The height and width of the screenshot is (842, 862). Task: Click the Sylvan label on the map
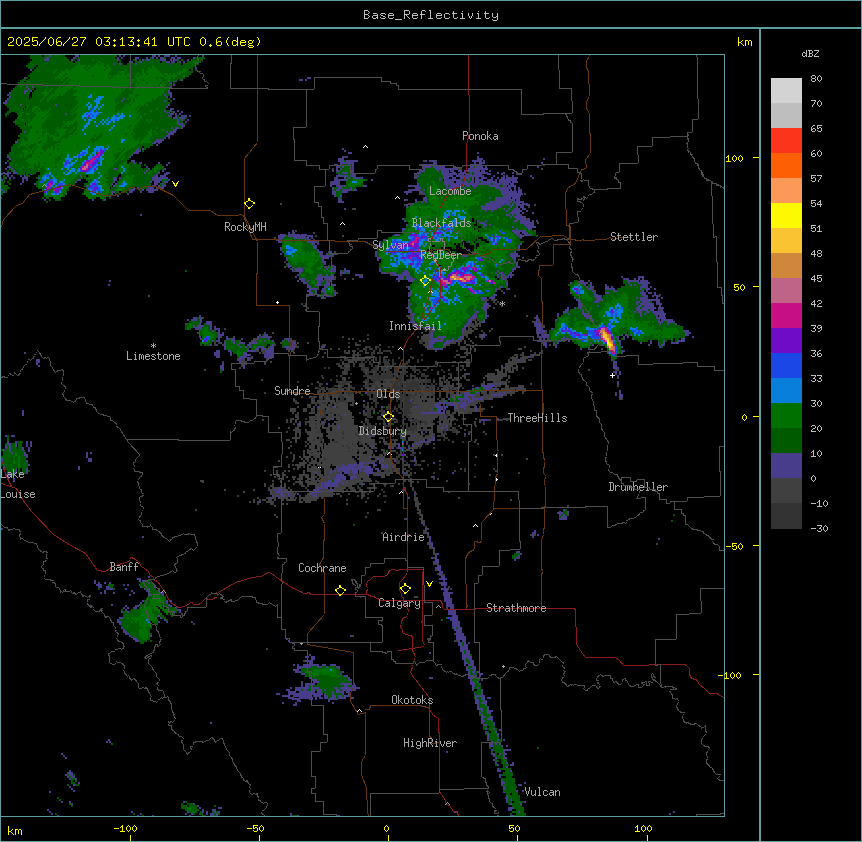click(390, 245)
